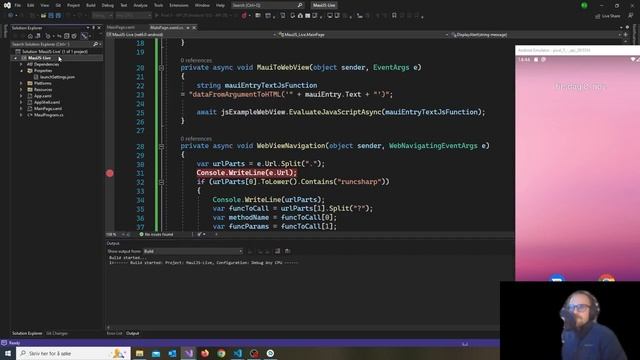Open Chrome from the taskbar
Screen dimensions: 640x360
click(x=221, y=353)
